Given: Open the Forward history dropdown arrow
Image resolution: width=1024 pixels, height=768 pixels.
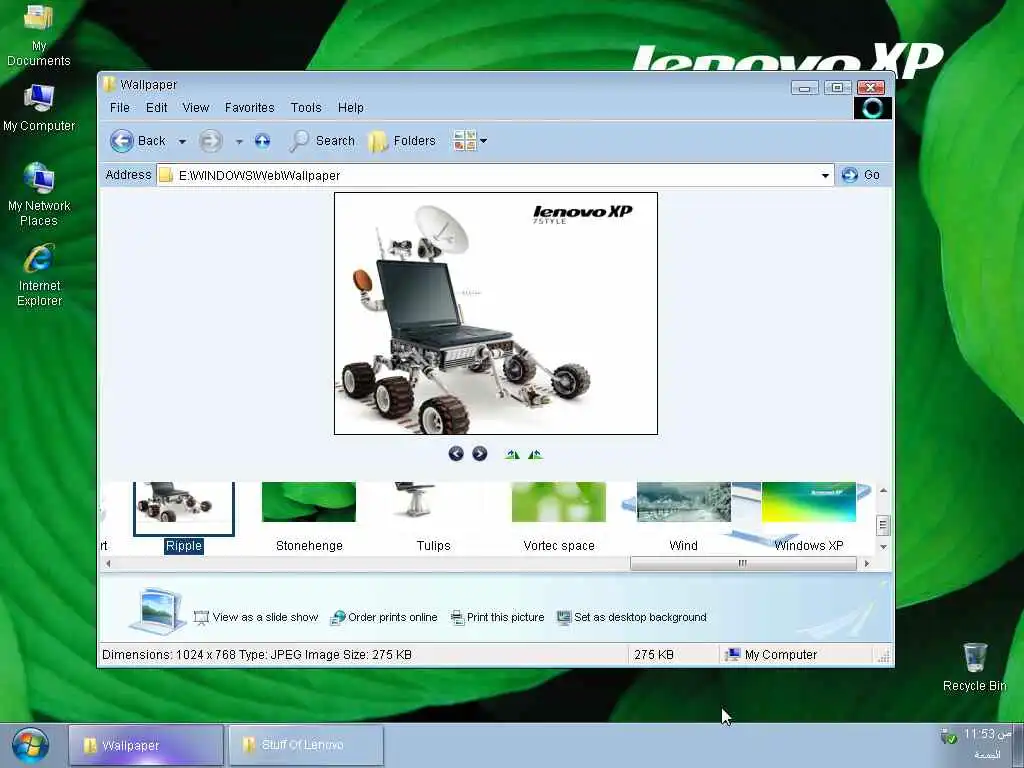Looking at the screenshot, I should [239, 142].
